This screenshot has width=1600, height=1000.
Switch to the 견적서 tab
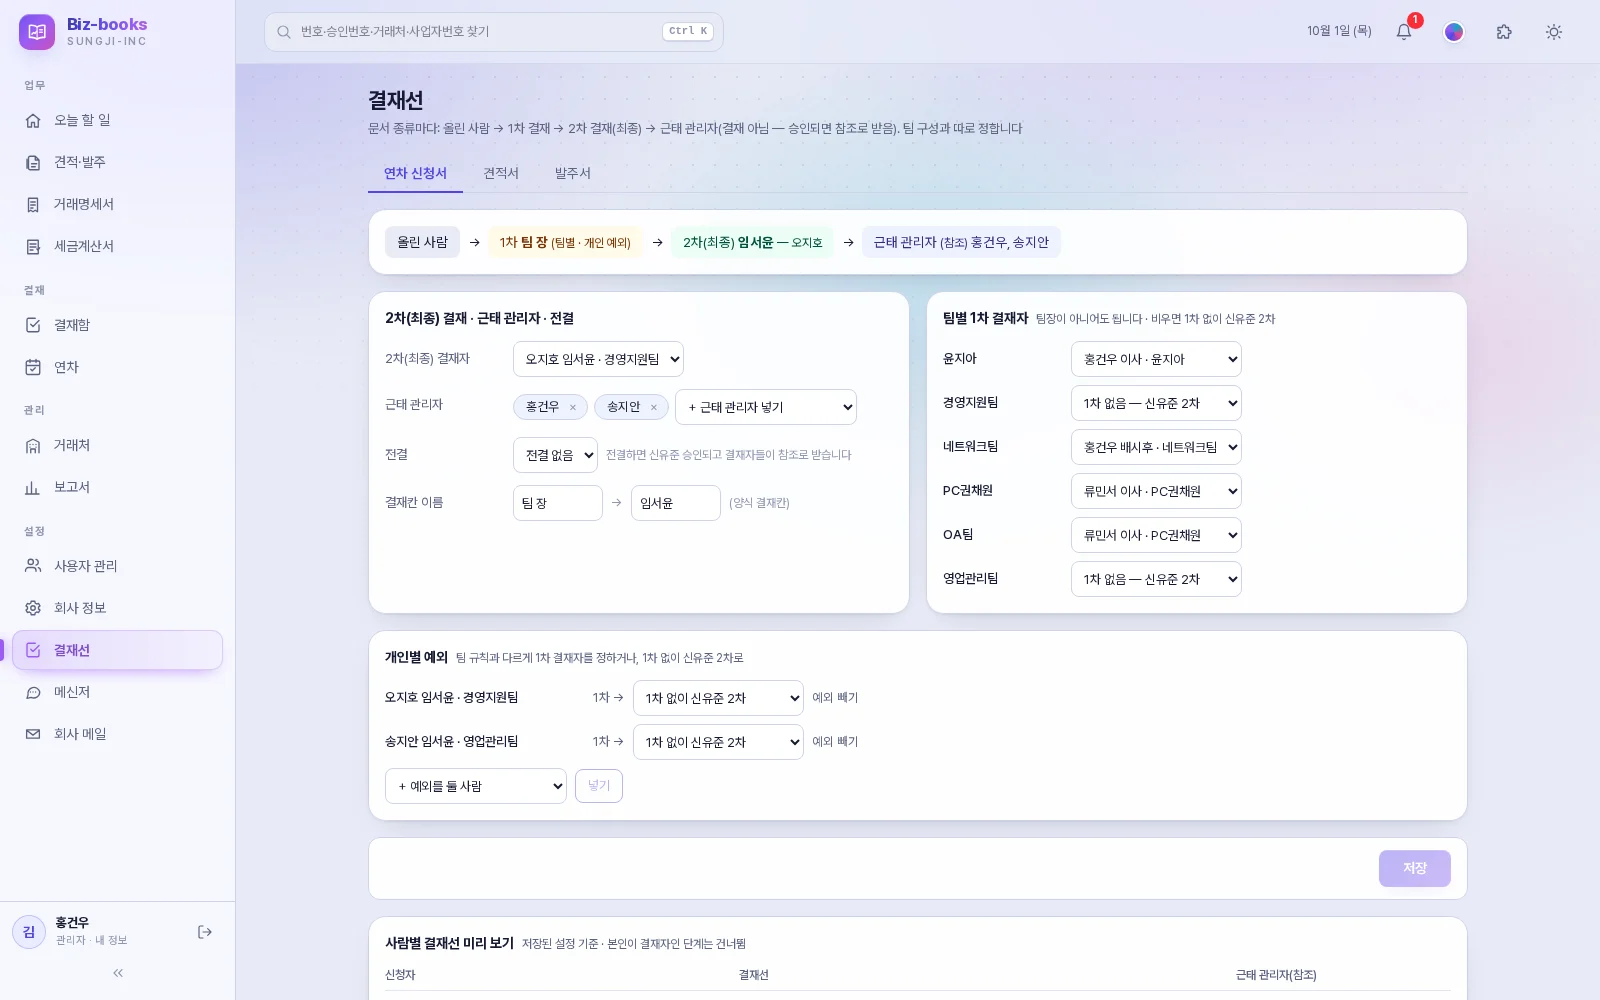click(x=501, y=173)
